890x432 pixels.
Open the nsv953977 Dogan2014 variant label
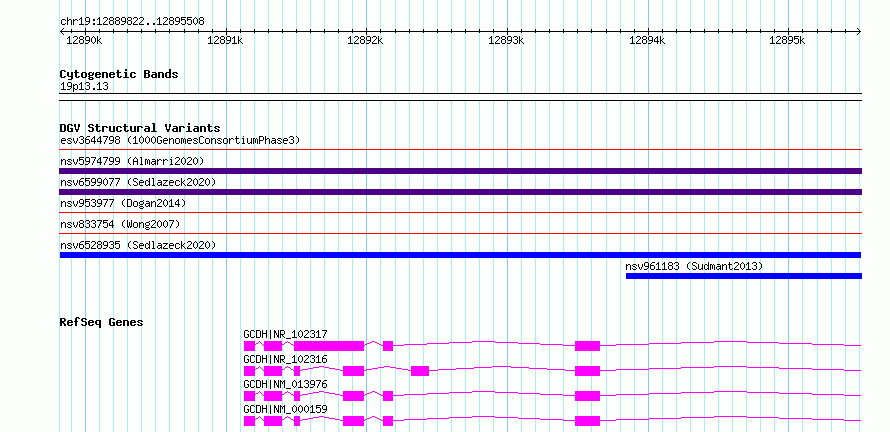click(123, 203)
